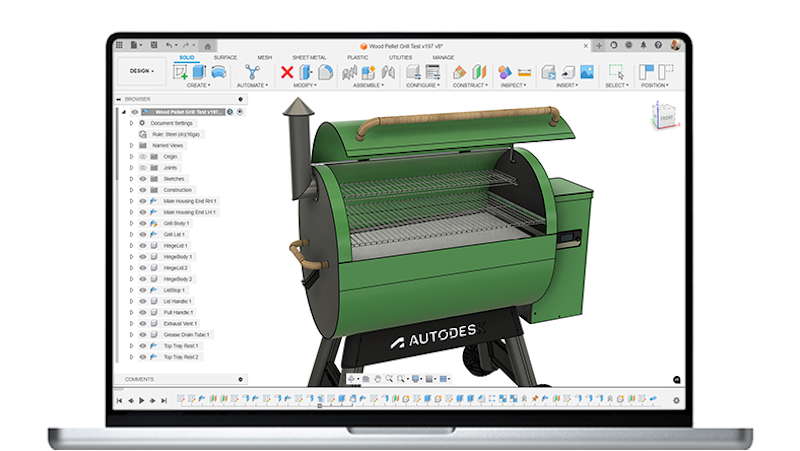Click the Save icon in top bar
Viewport: 800px width, 451px height.
154,45
